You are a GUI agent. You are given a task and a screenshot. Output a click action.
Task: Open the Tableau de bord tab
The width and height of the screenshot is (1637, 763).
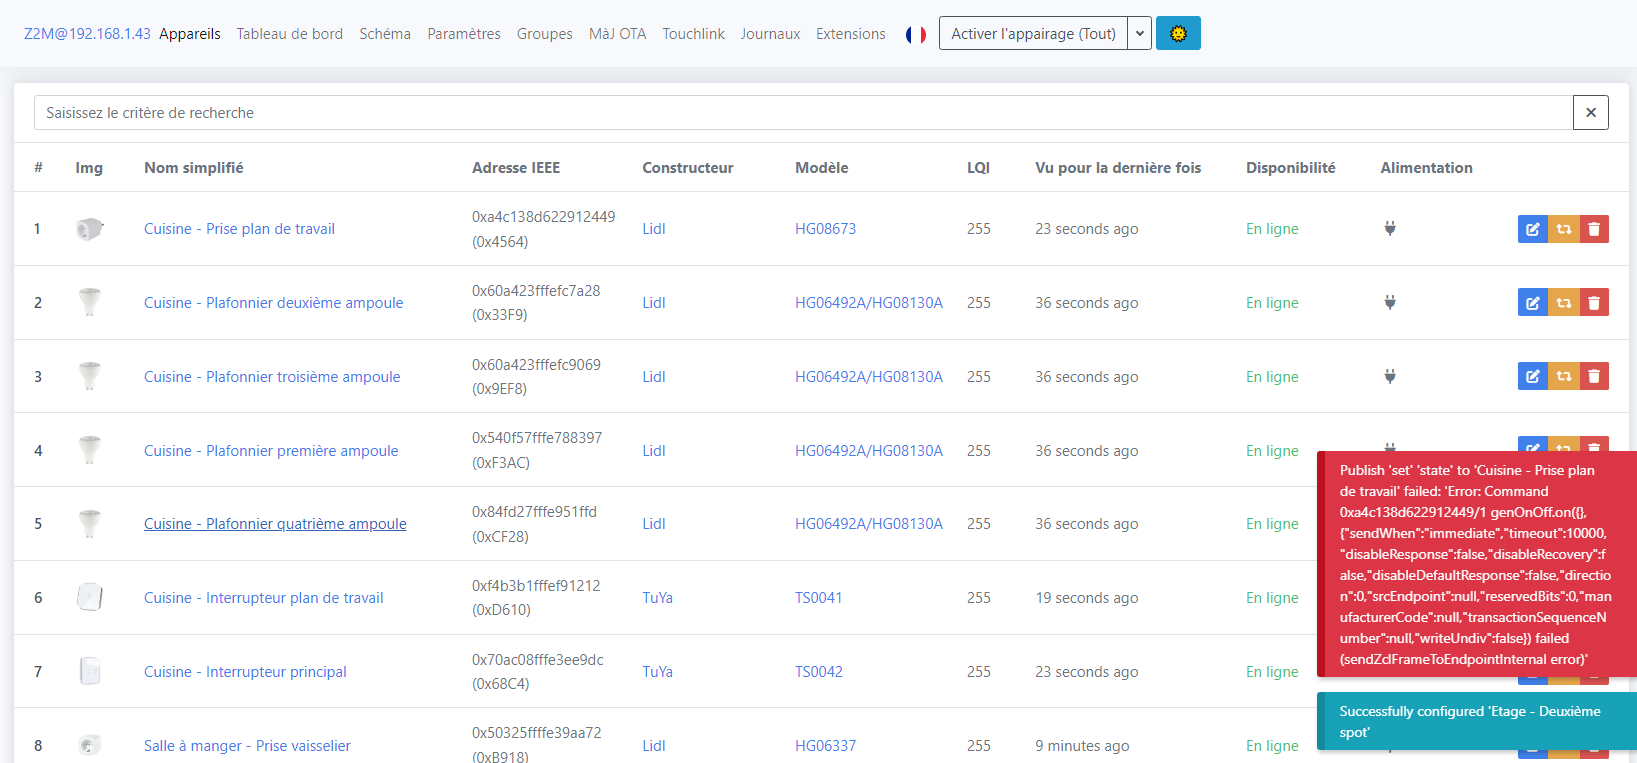coord(289,34)
